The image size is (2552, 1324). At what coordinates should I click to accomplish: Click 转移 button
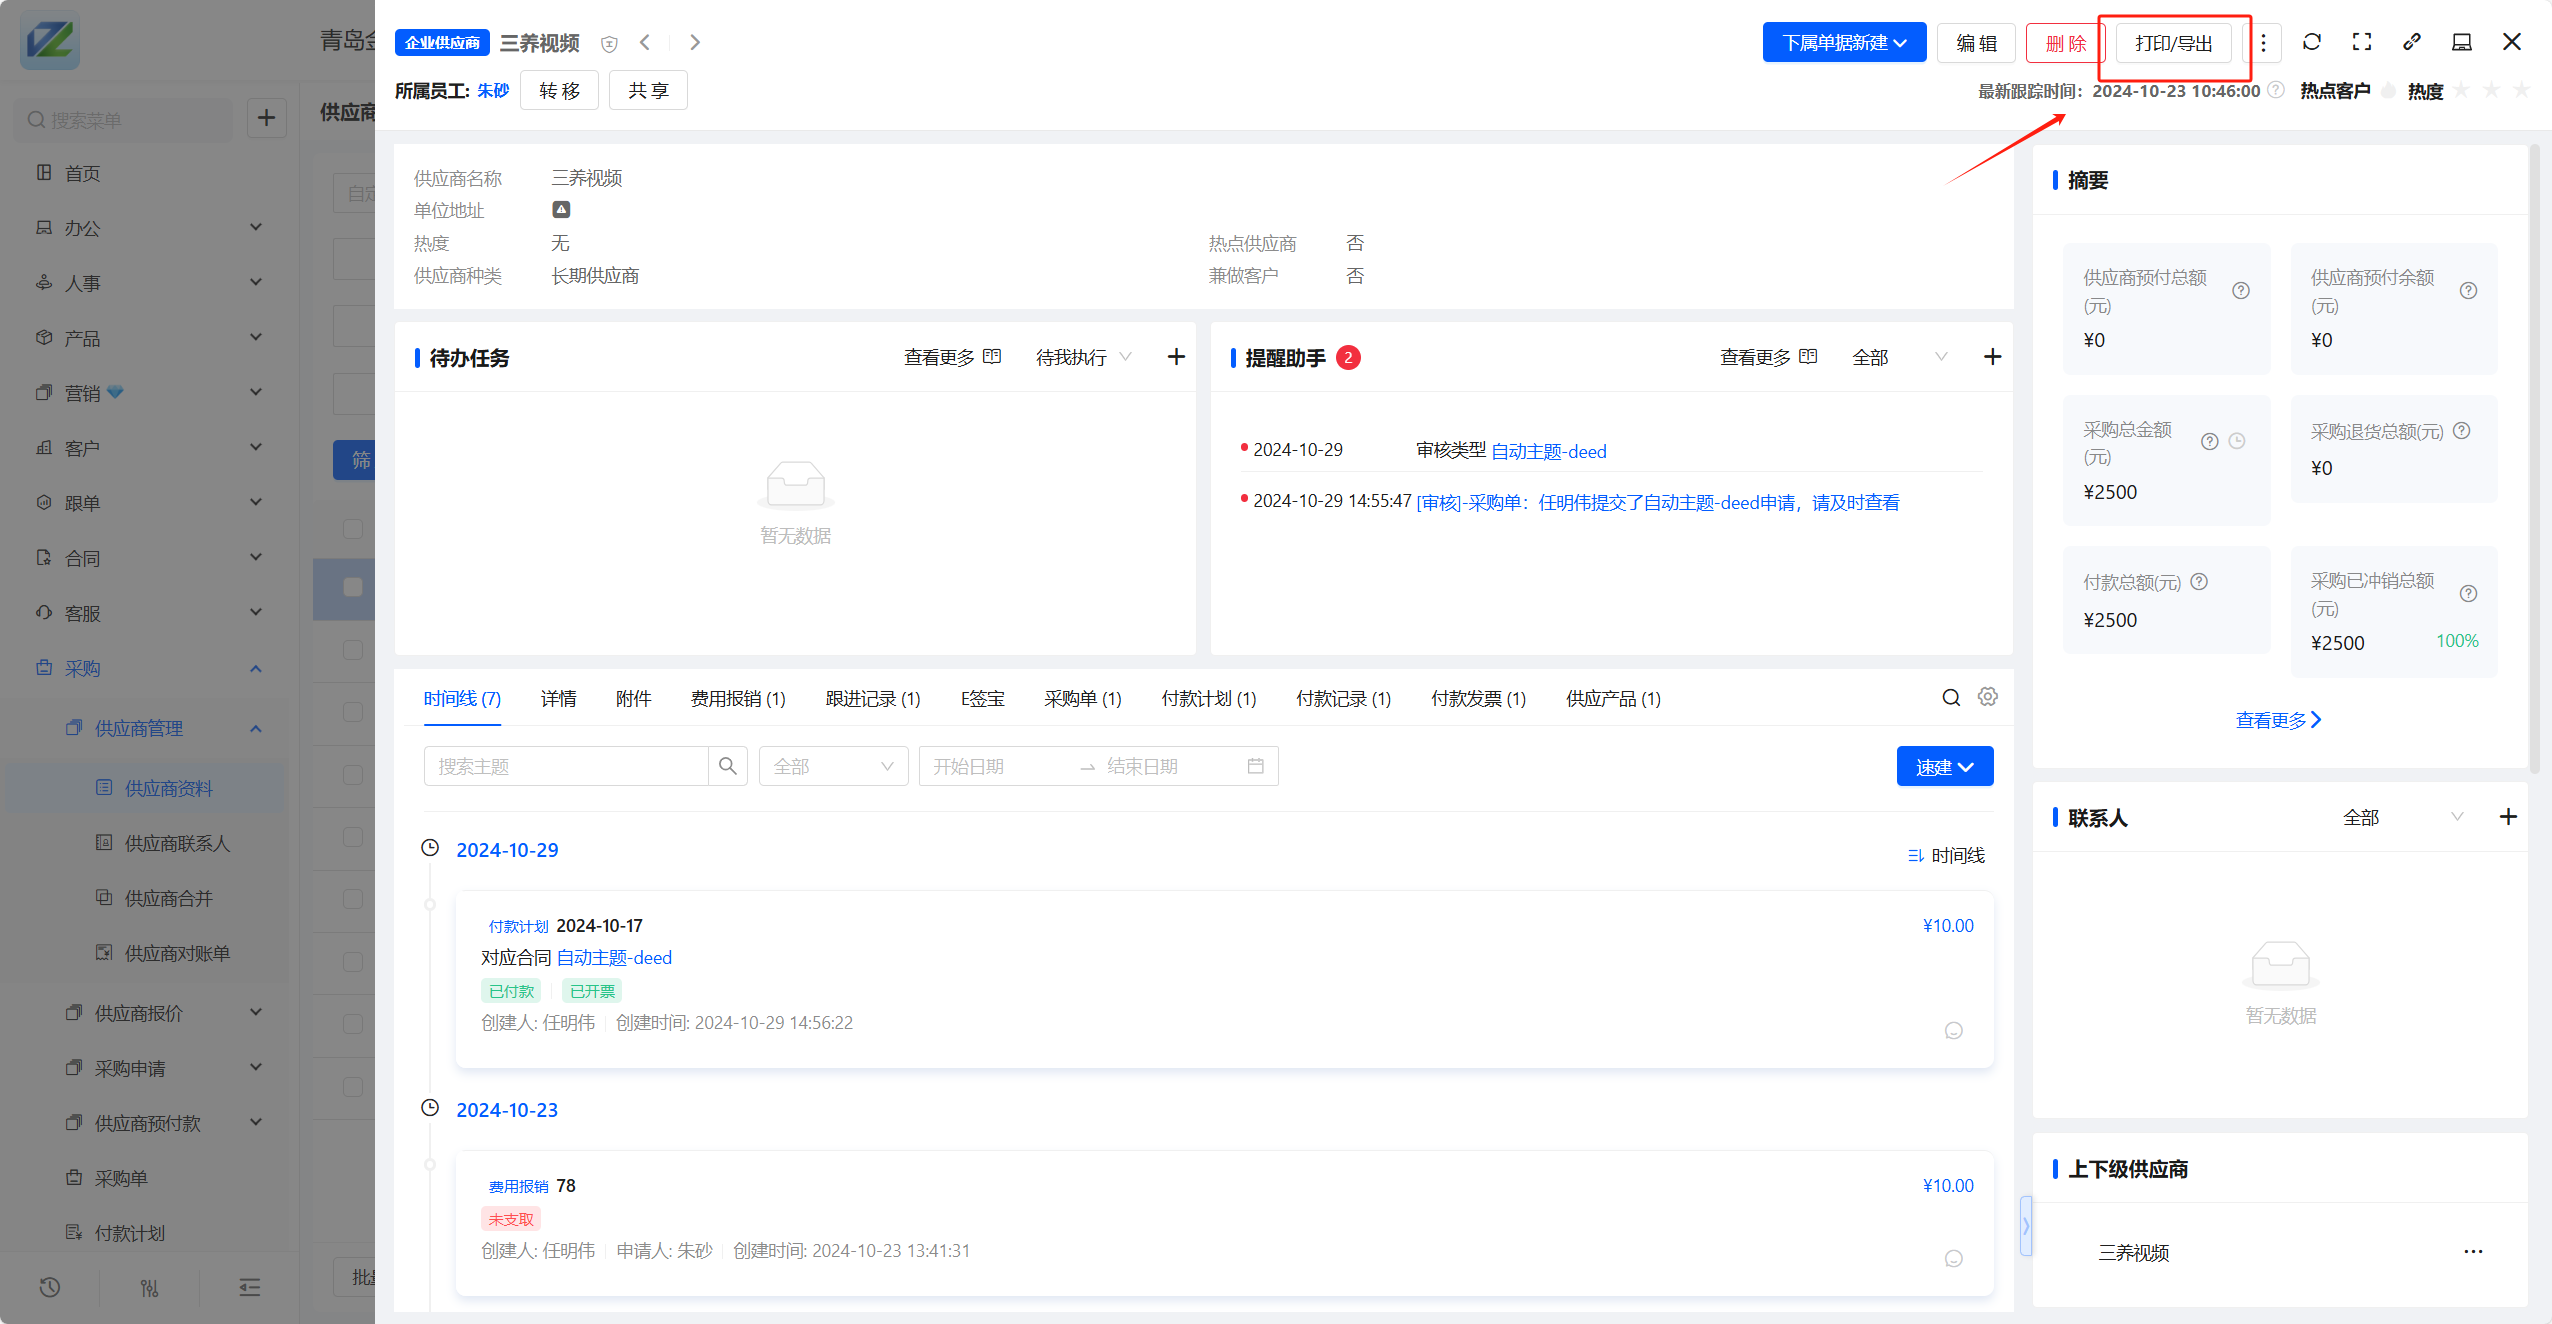pos(559,90)
